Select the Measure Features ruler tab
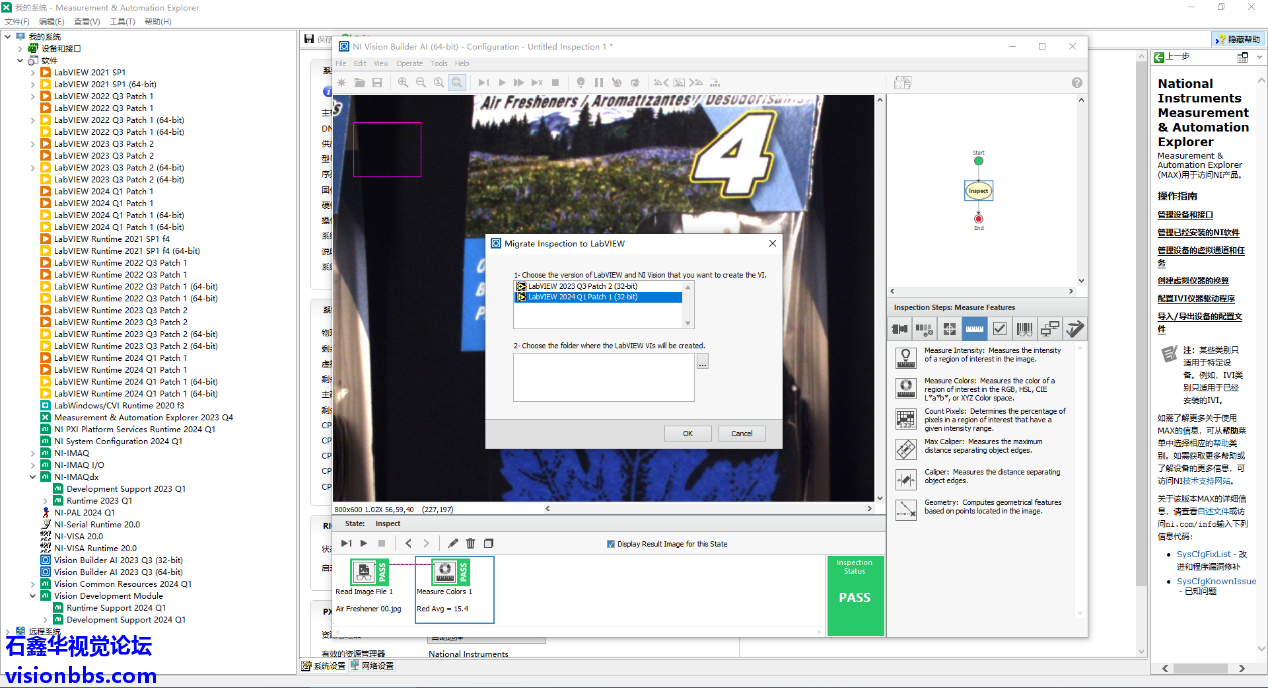The height and width of the screenshot is (688, 1268). point(975,328)
